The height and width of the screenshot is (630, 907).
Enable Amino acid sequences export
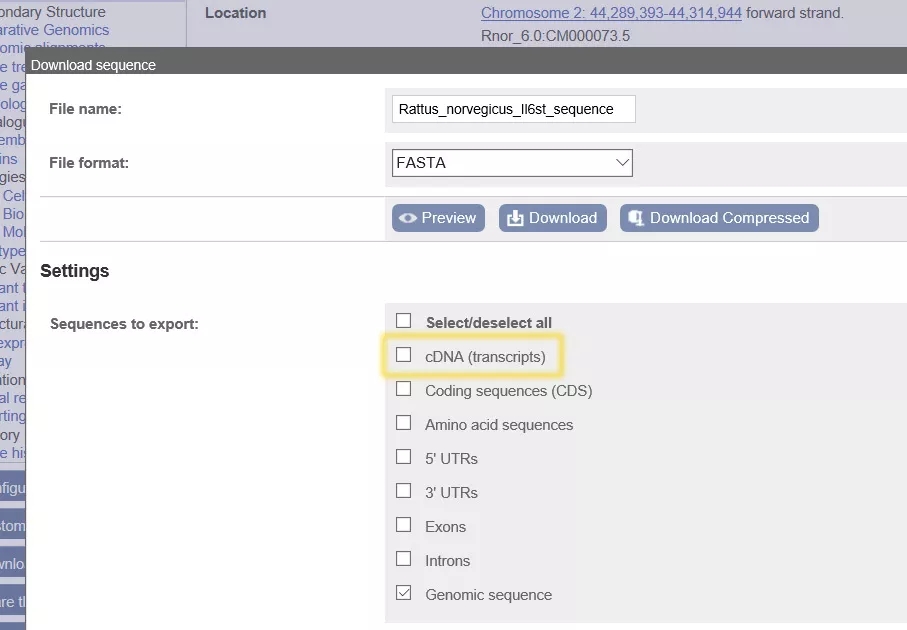(404, 423)
